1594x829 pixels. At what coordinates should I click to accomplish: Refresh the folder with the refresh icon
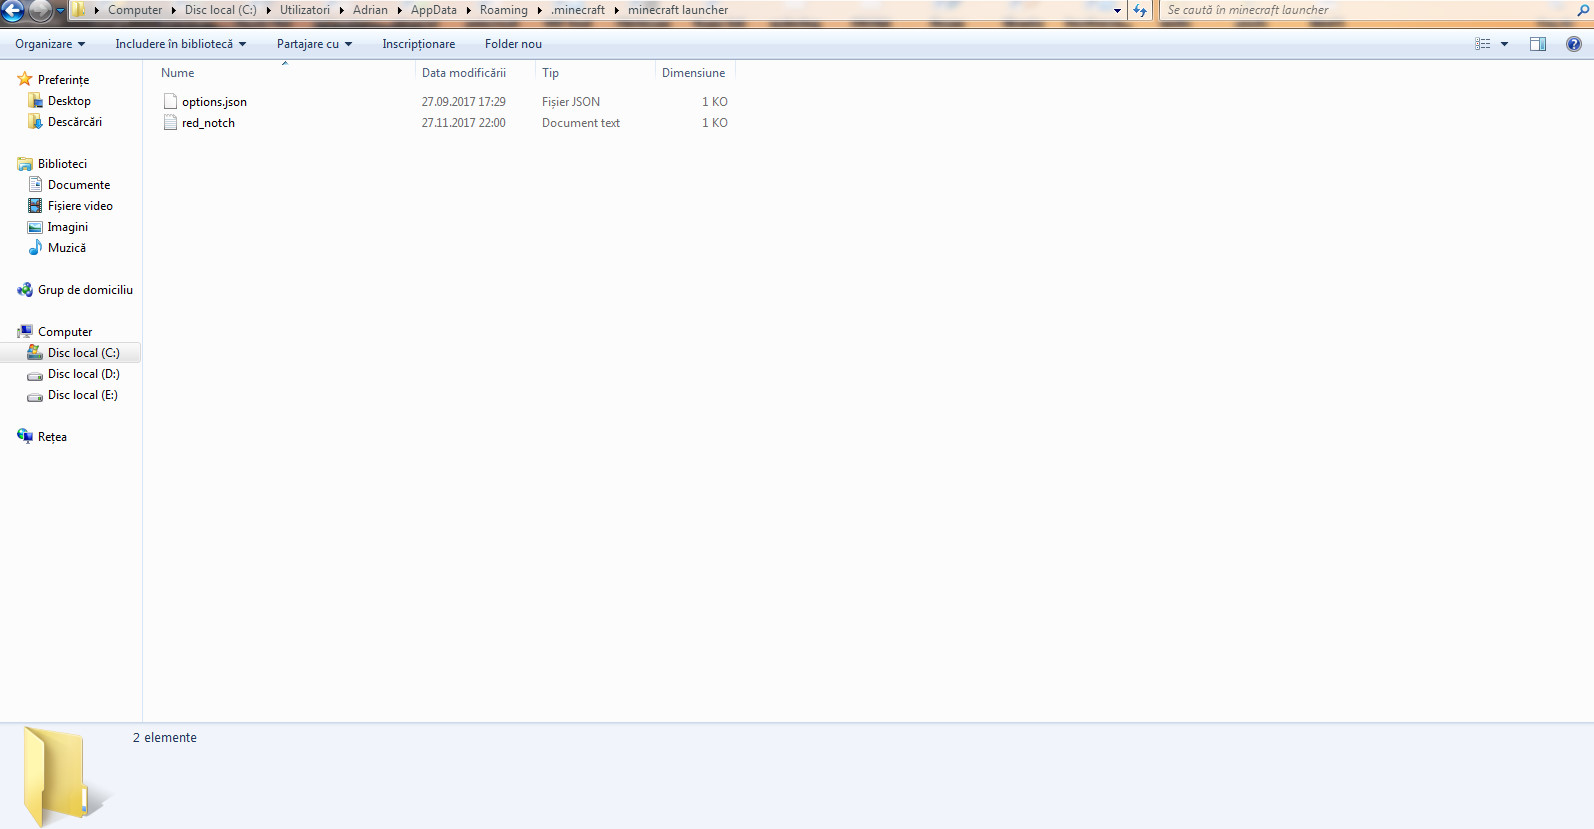coord(1140,10)
